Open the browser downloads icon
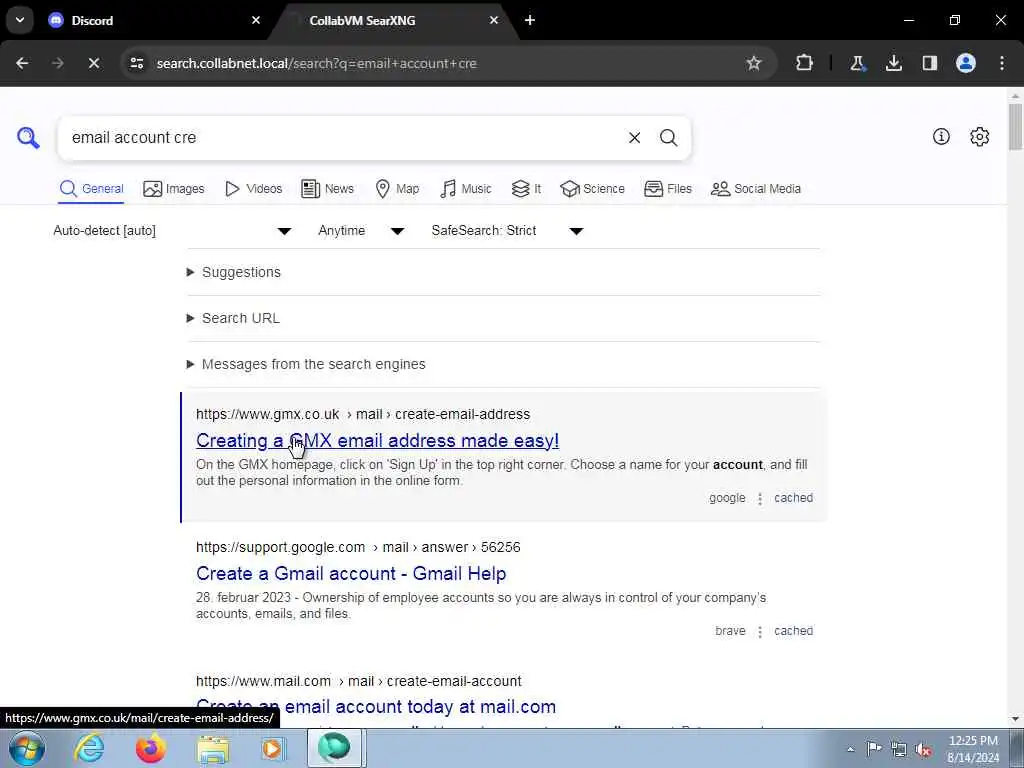Screen dimensions: 1024x768 (x=893, y=63)
